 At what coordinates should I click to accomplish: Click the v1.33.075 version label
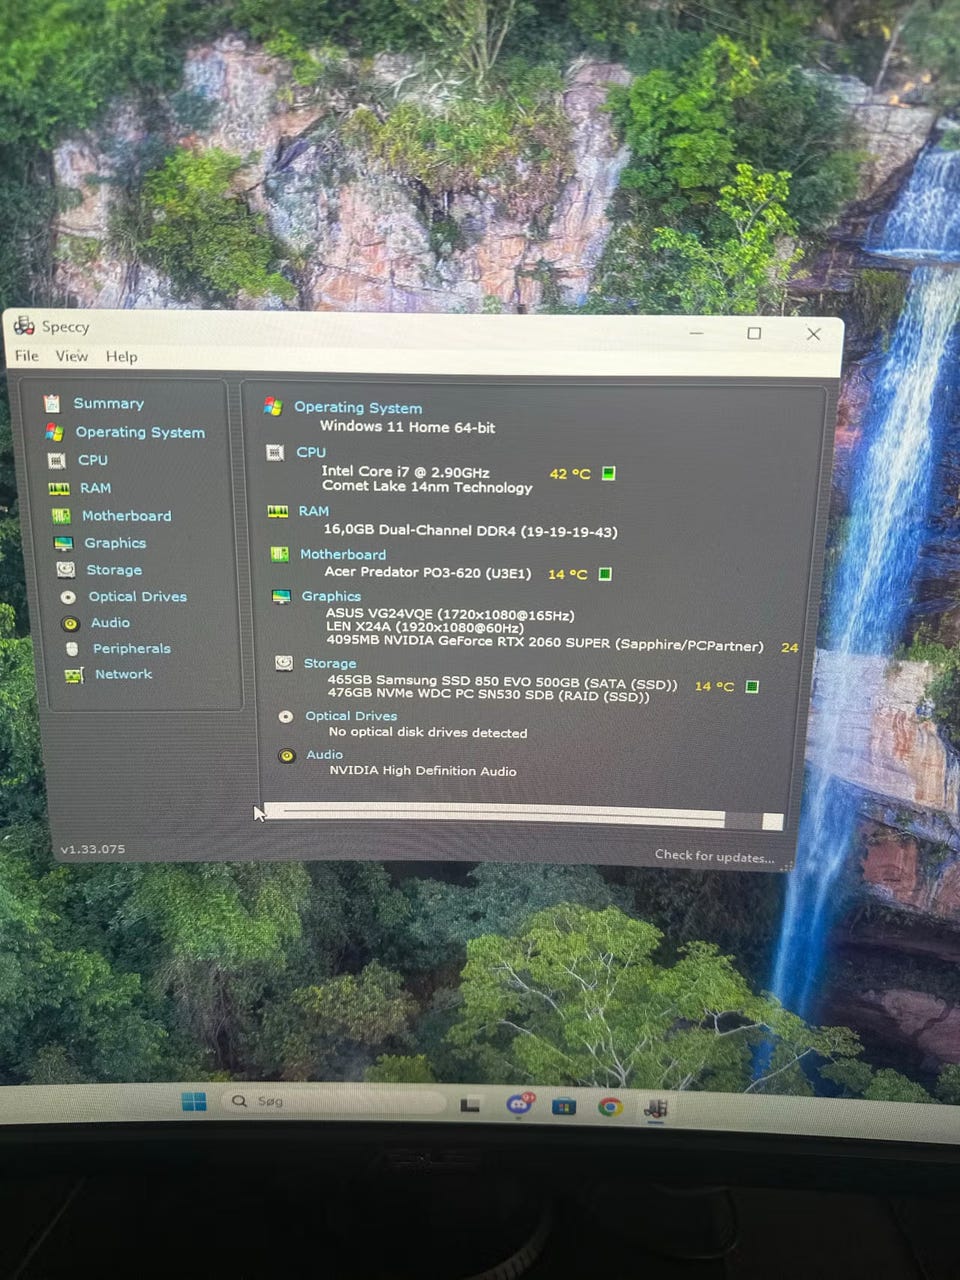[93, 849]
